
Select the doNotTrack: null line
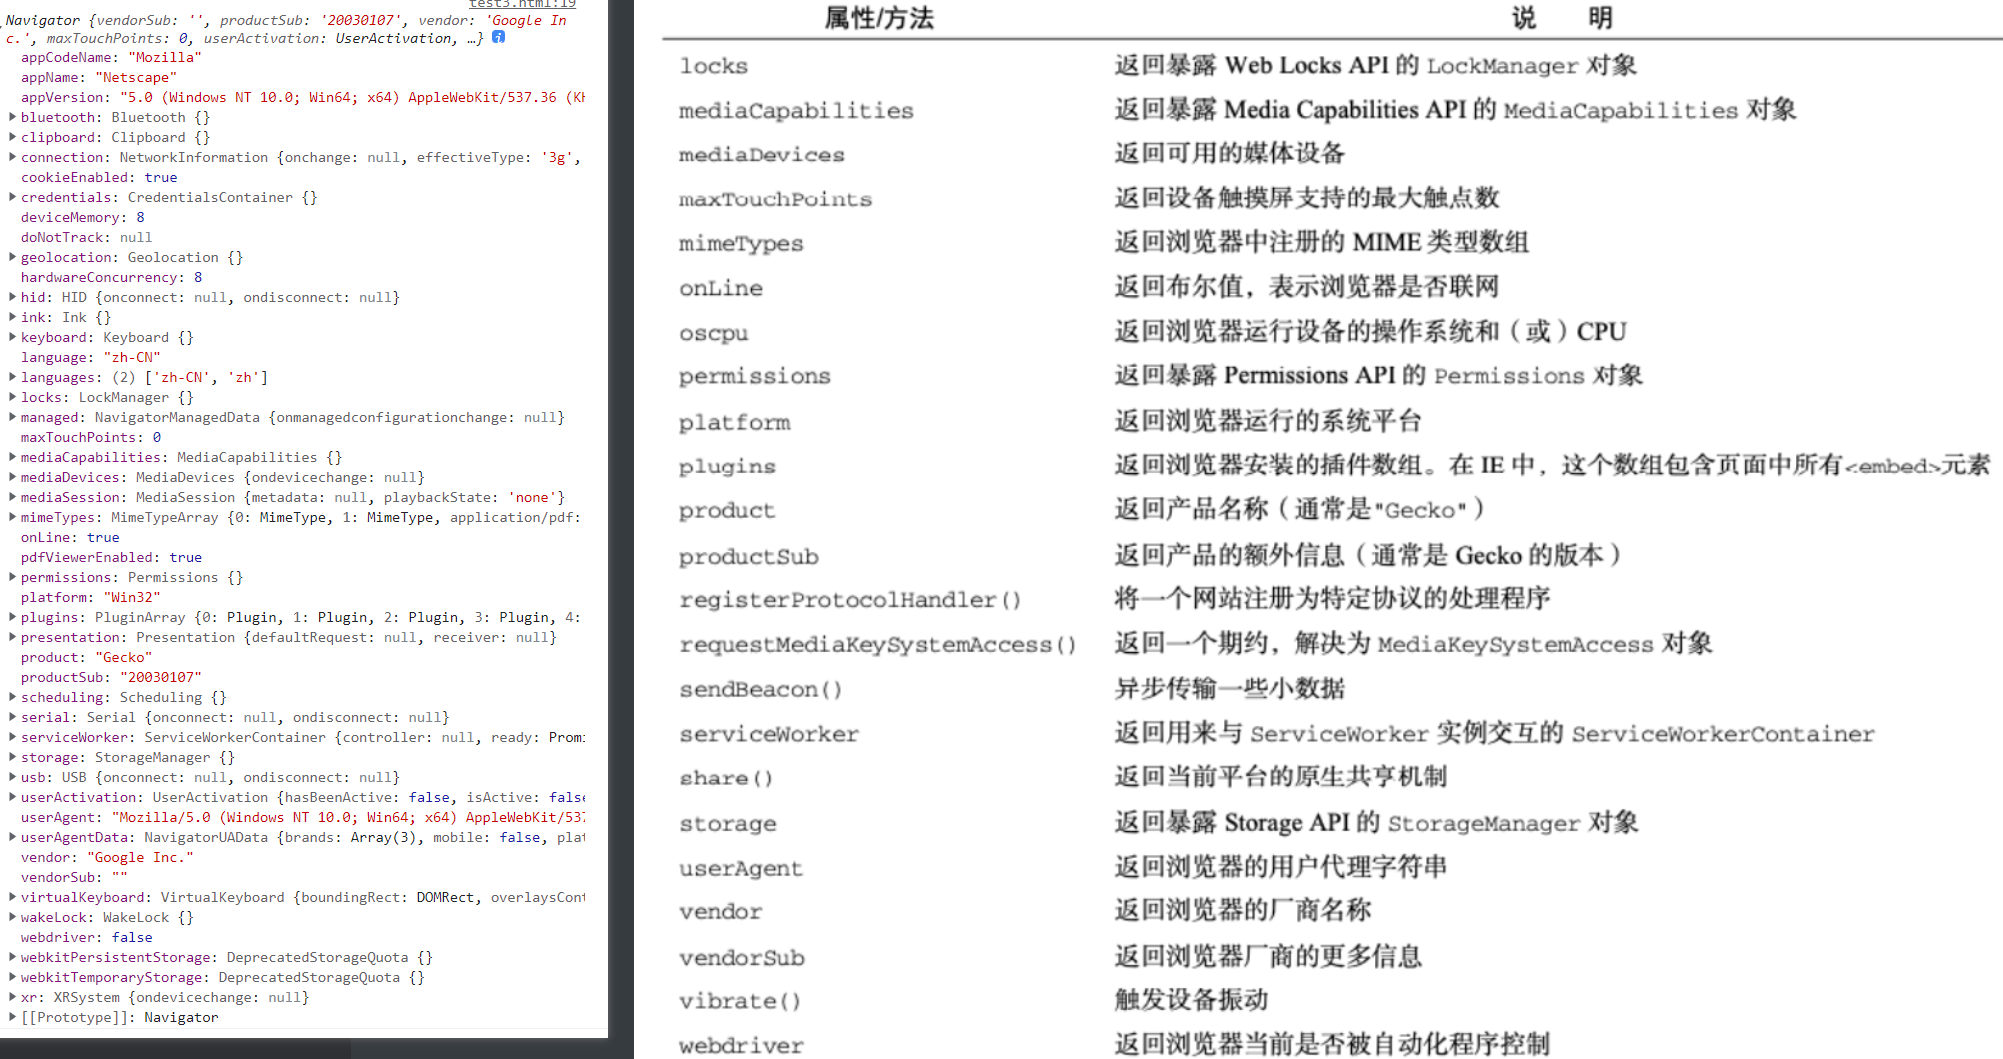(87, 237)
